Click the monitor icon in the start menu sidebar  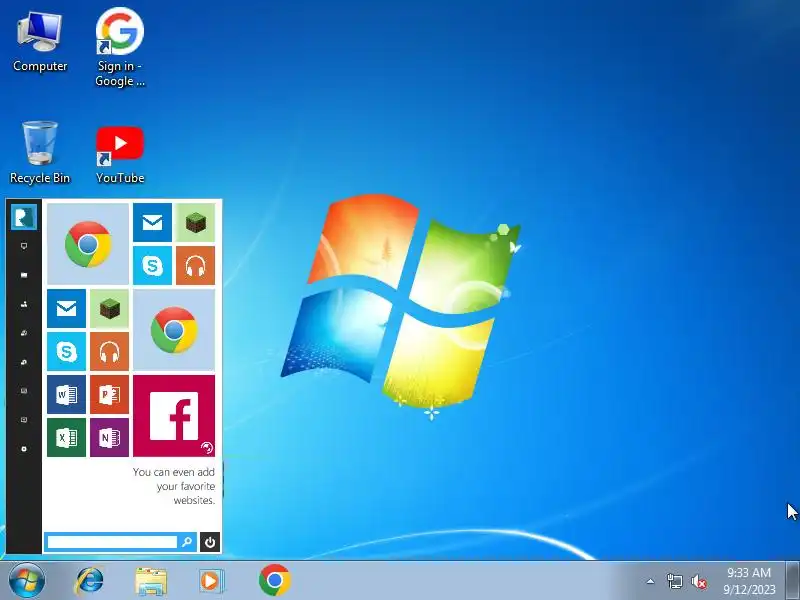click(x=23, y=246)
